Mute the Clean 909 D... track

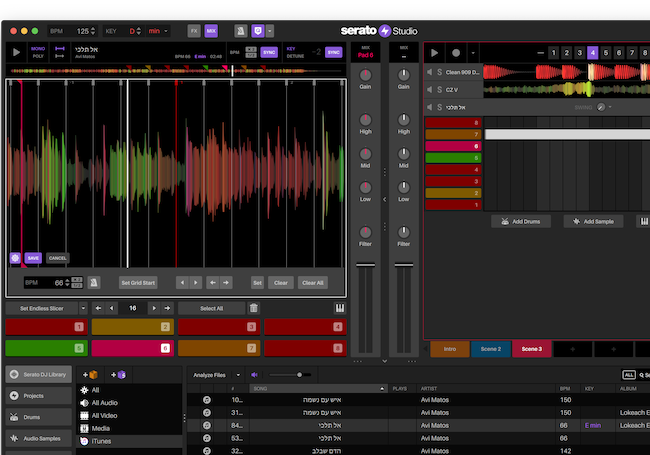(x=429, y=72)
